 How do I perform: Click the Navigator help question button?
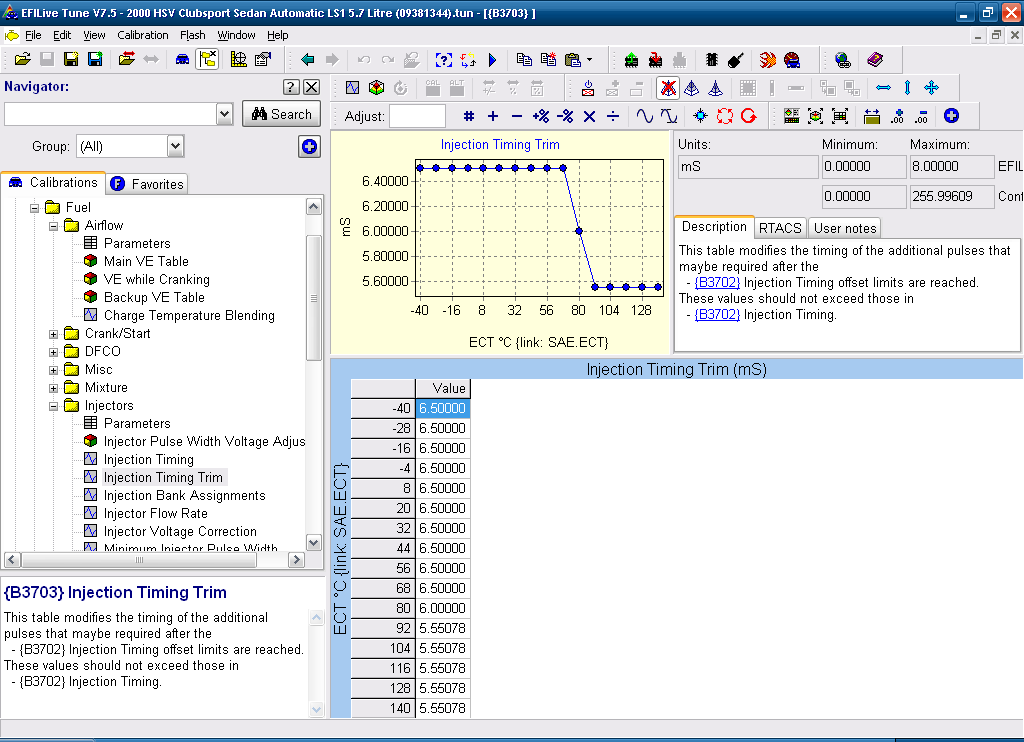coord(291,87)
